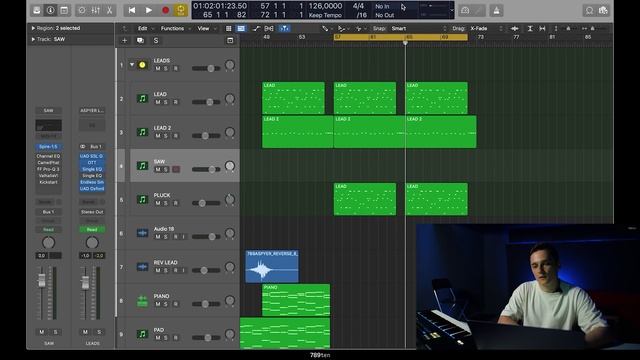
Task: Toggle vertical auto zoom icon
Action: tap(530, 29)
